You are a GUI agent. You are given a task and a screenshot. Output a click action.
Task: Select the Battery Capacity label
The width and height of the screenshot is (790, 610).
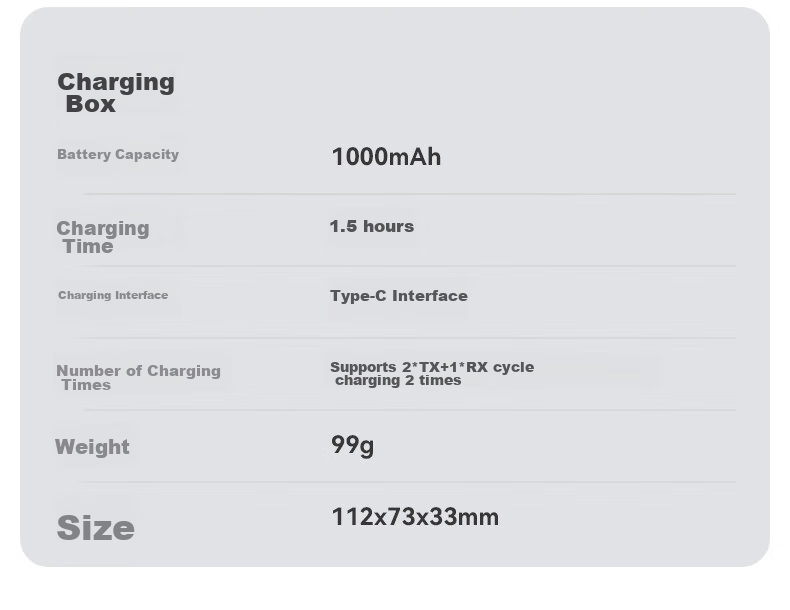click(x=118, y=154)
